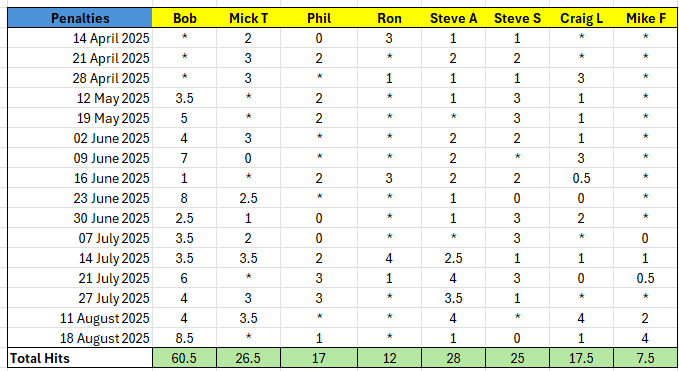This screenshot has height=371, width=679.
Task: Select the Penalties header cell
Action: 80,18
